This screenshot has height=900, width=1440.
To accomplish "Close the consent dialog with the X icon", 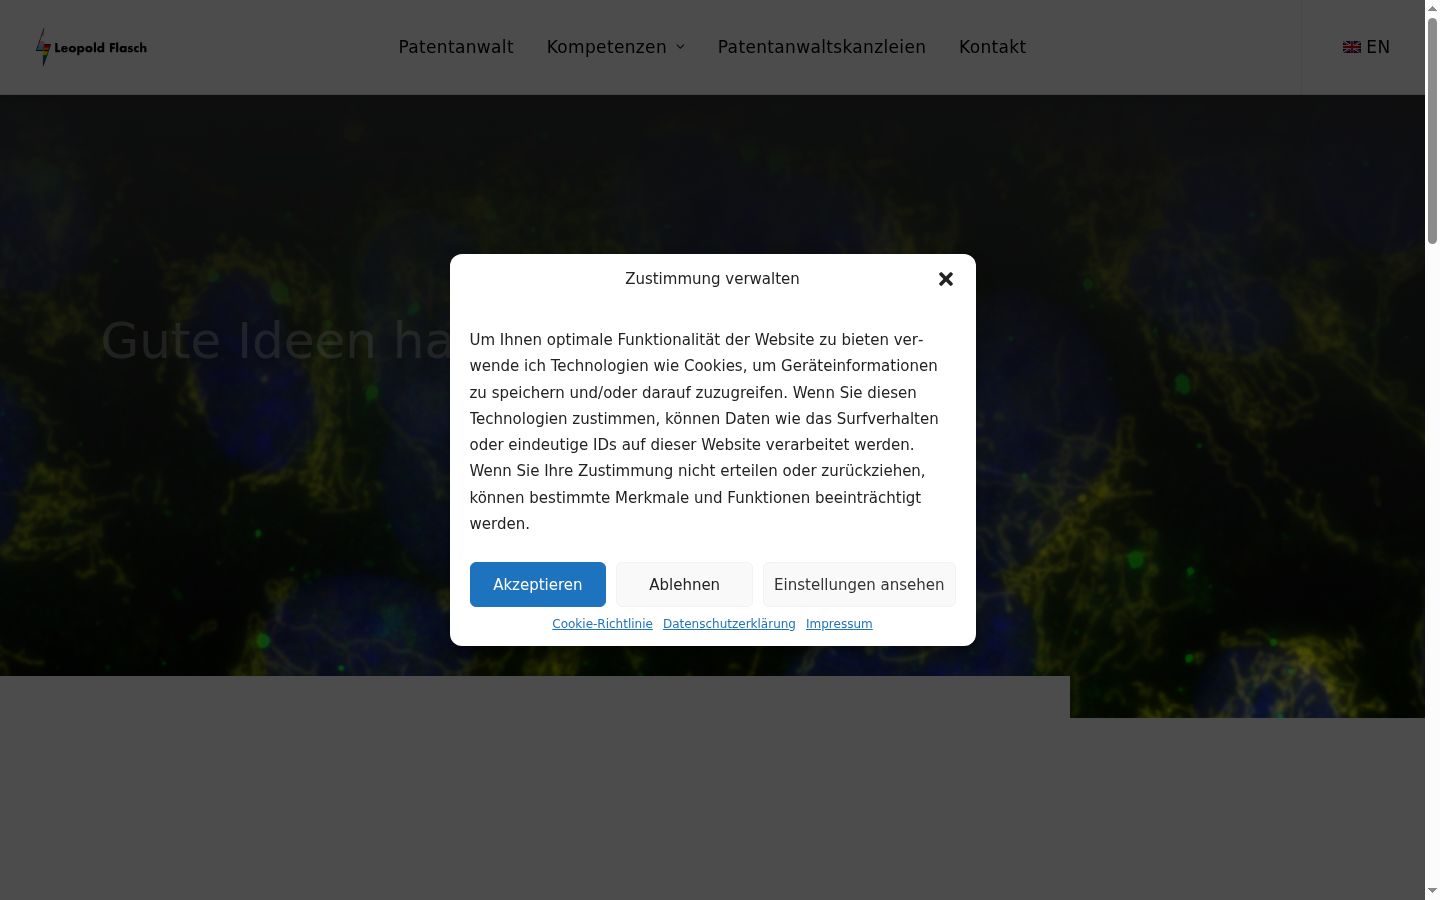I will click(x=946, y=279).
